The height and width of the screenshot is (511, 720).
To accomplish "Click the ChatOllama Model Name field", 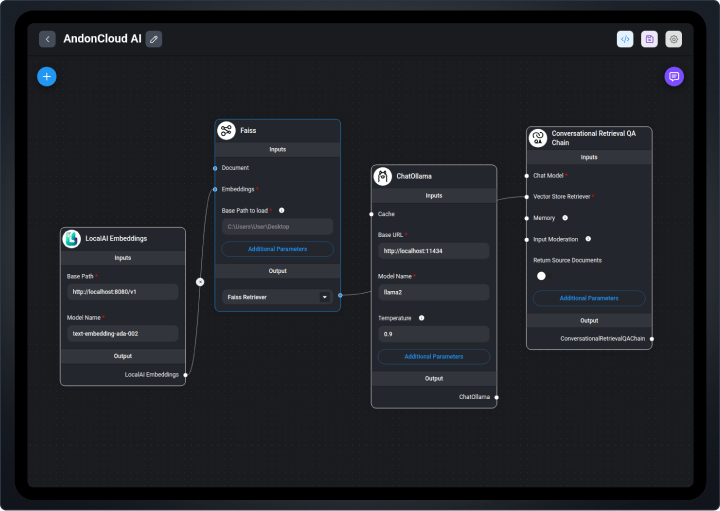I will (x=433, y=292).
